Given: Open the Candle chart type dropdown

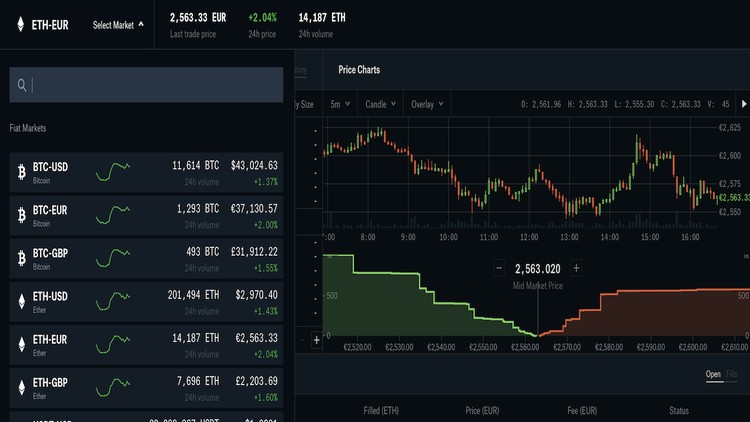Looking at the screenshot, I should pos(380,104).
